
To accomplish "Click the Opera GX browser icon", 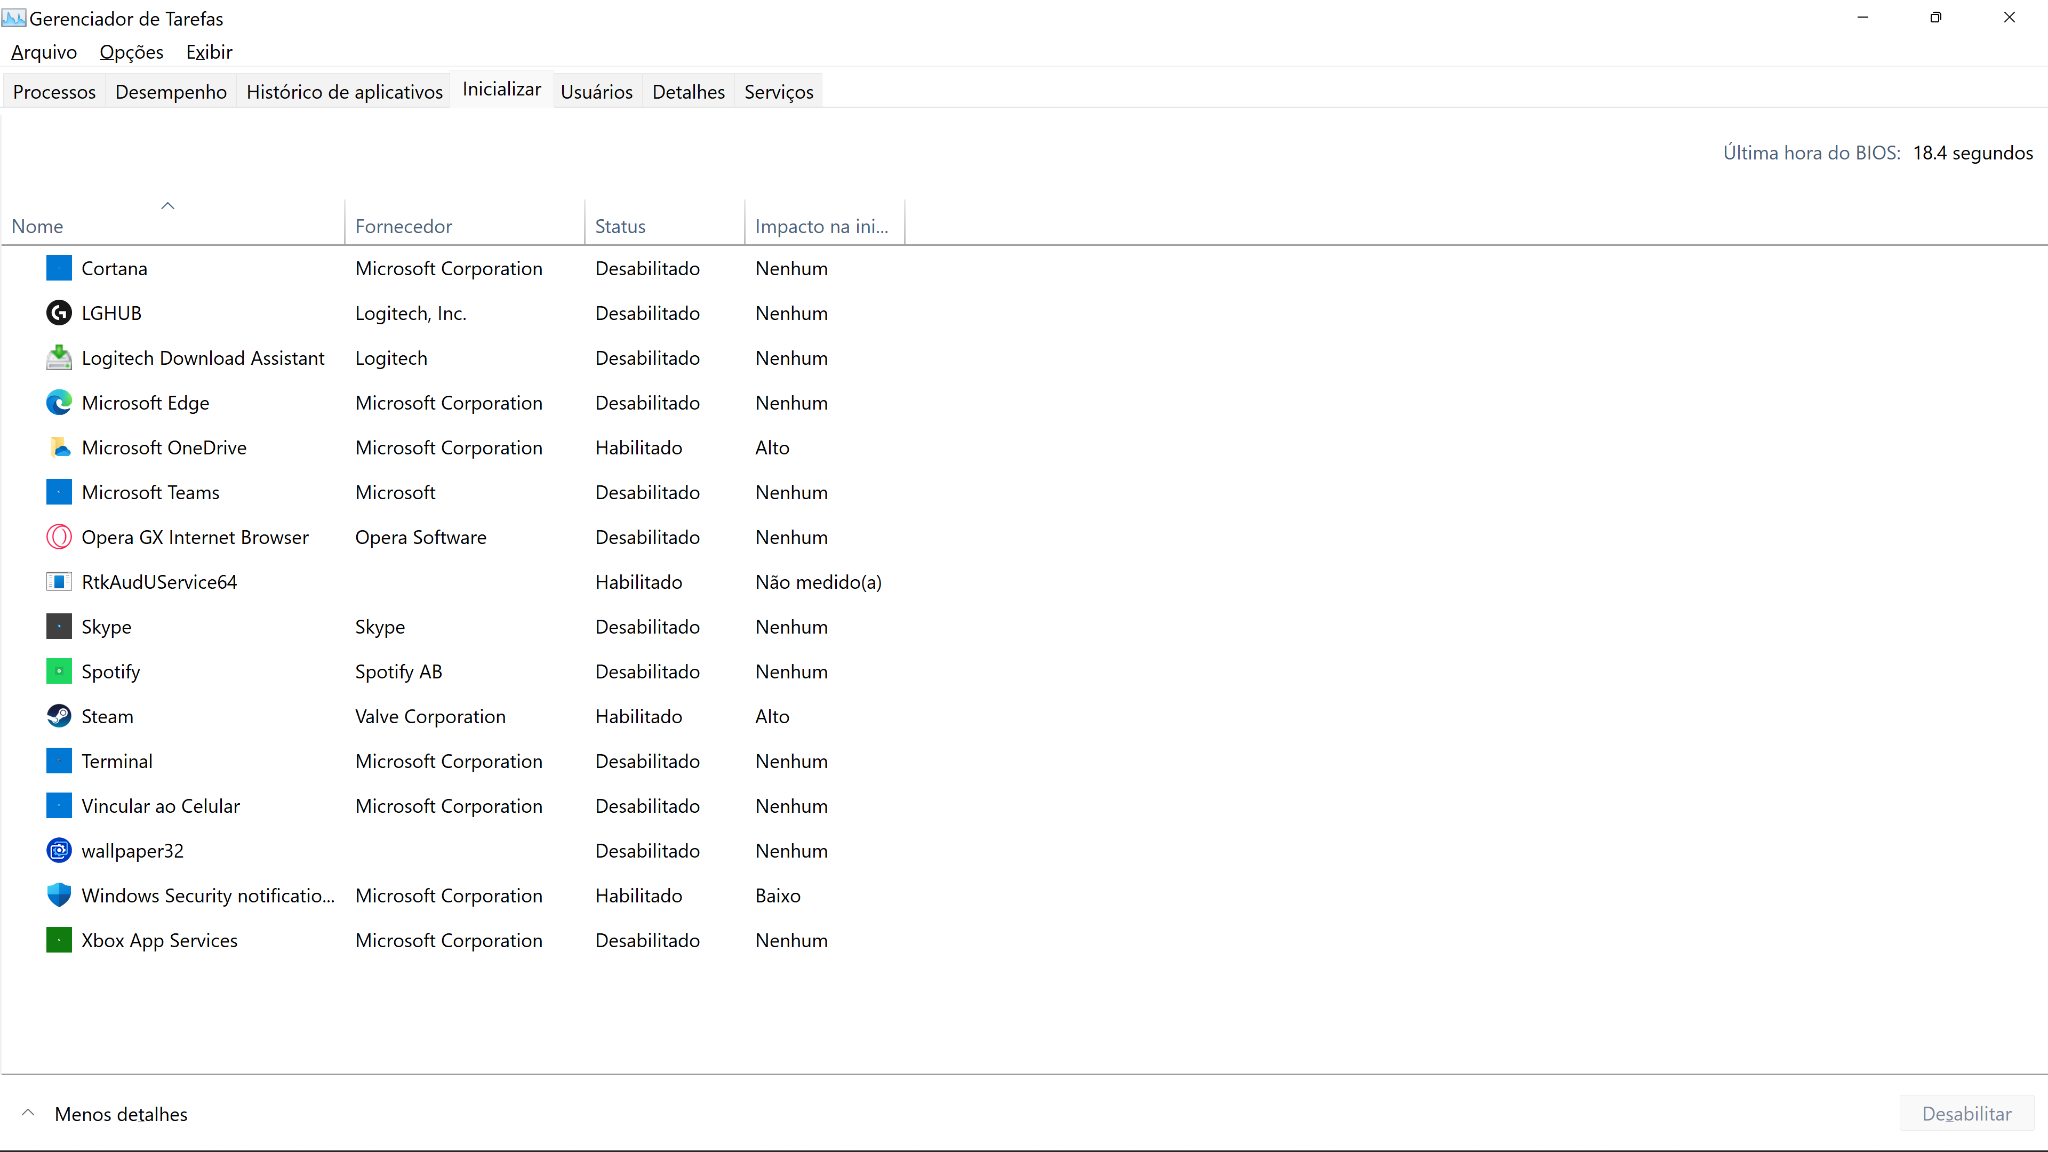I will pos(59,537).
